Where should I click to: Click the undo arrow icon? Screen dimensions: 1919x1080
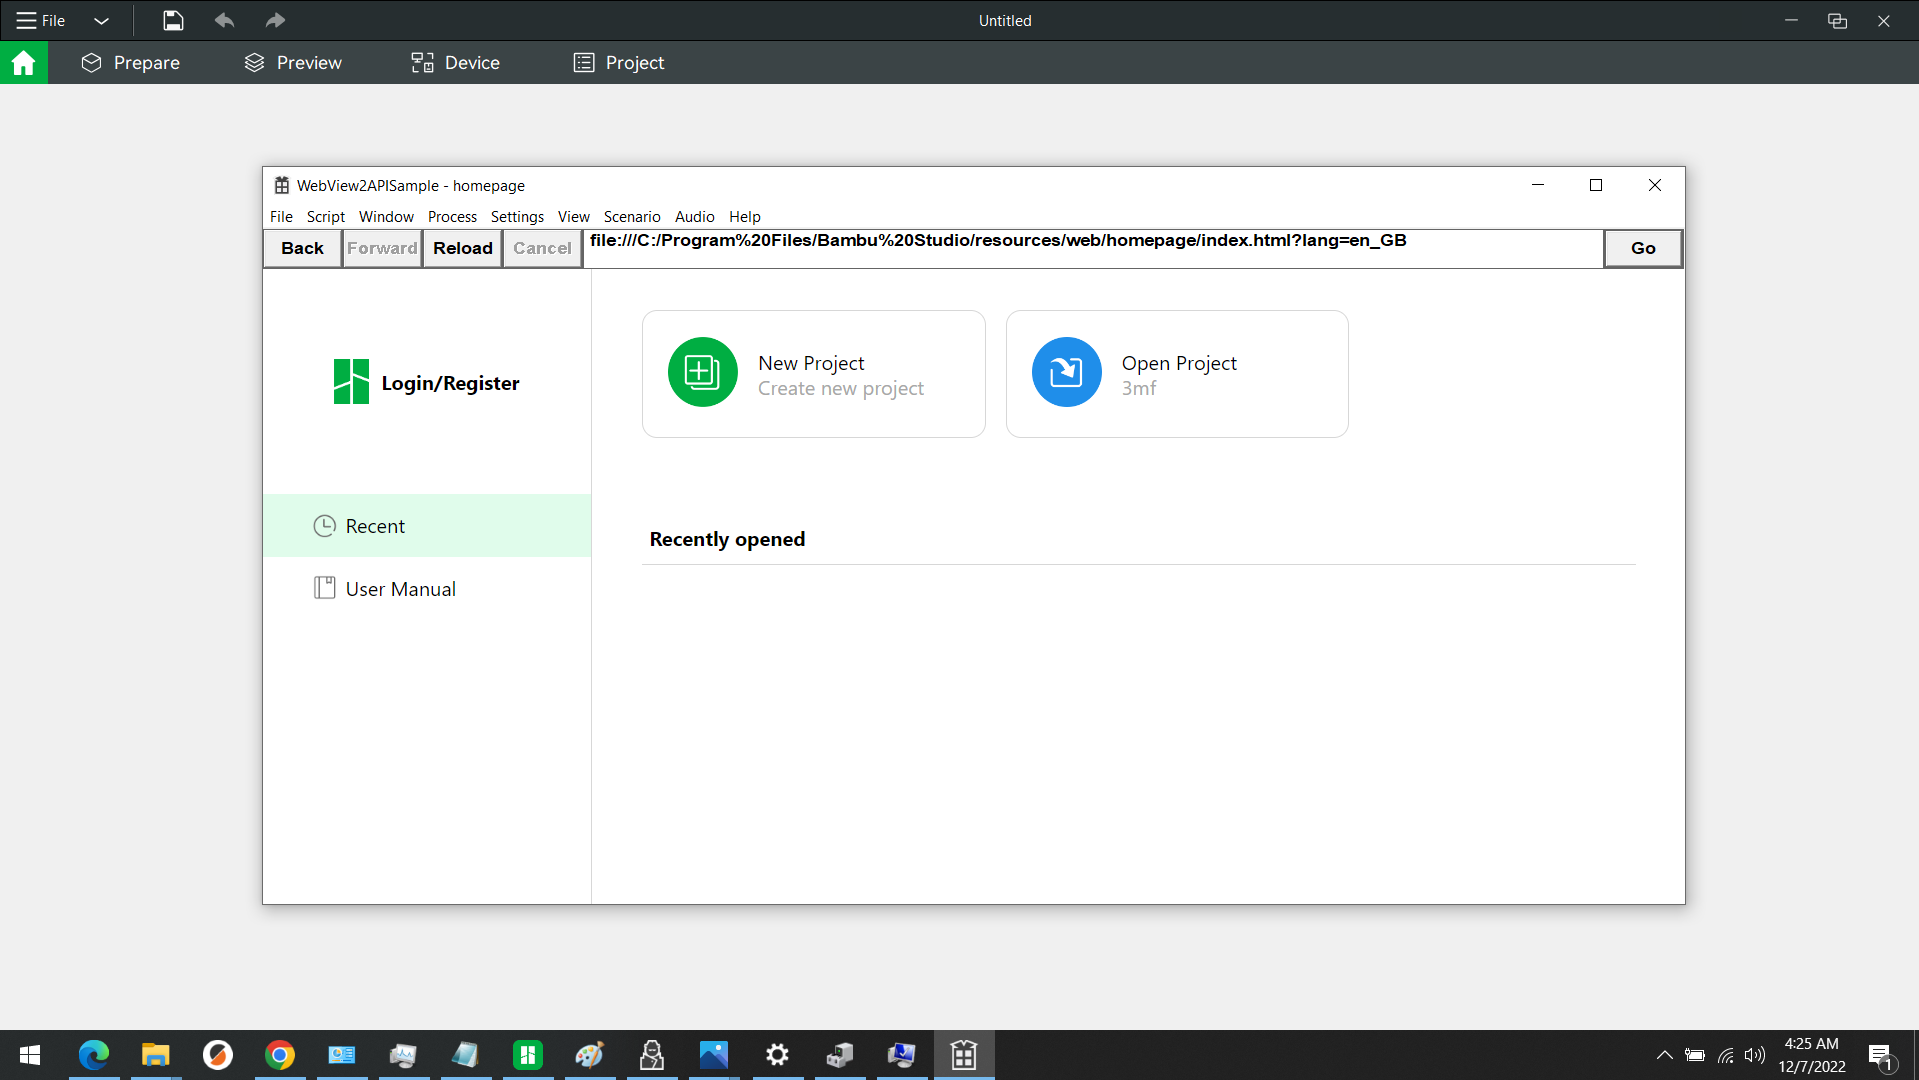pos(224,20)
